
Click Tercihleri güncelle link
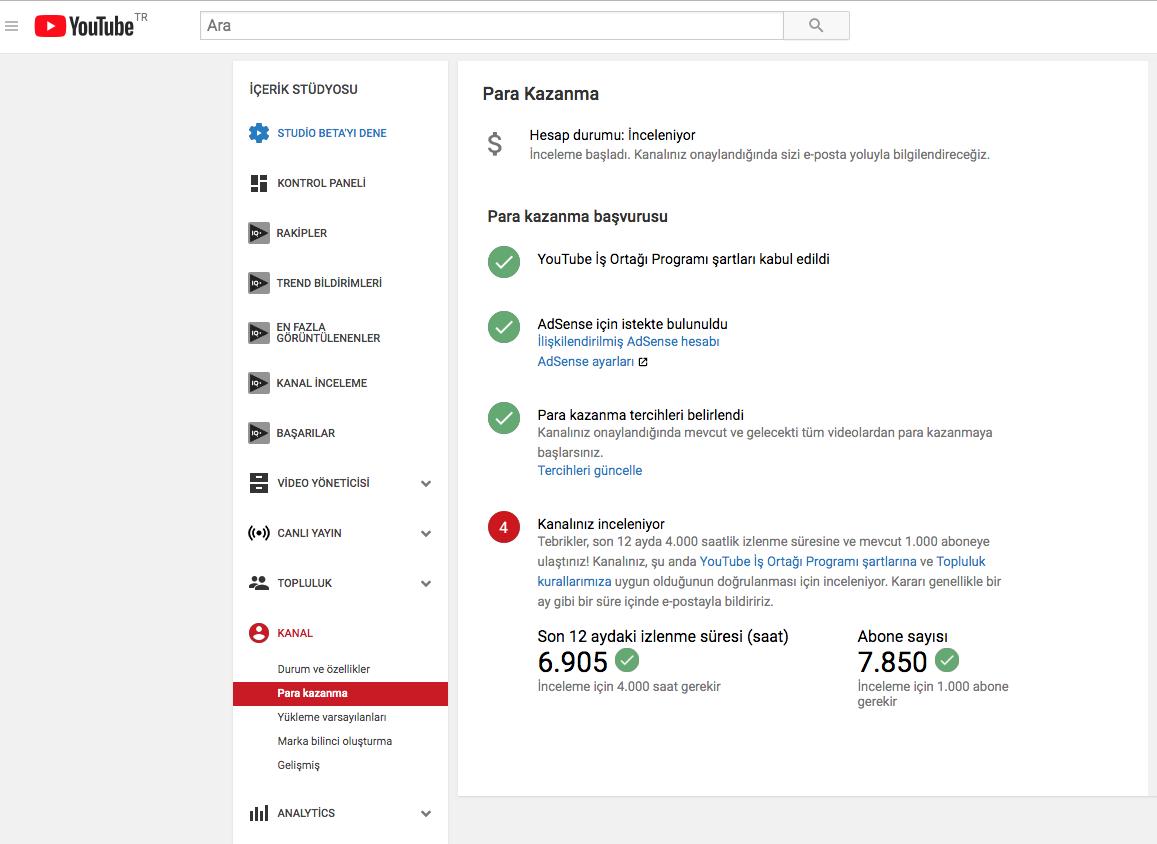590,471
